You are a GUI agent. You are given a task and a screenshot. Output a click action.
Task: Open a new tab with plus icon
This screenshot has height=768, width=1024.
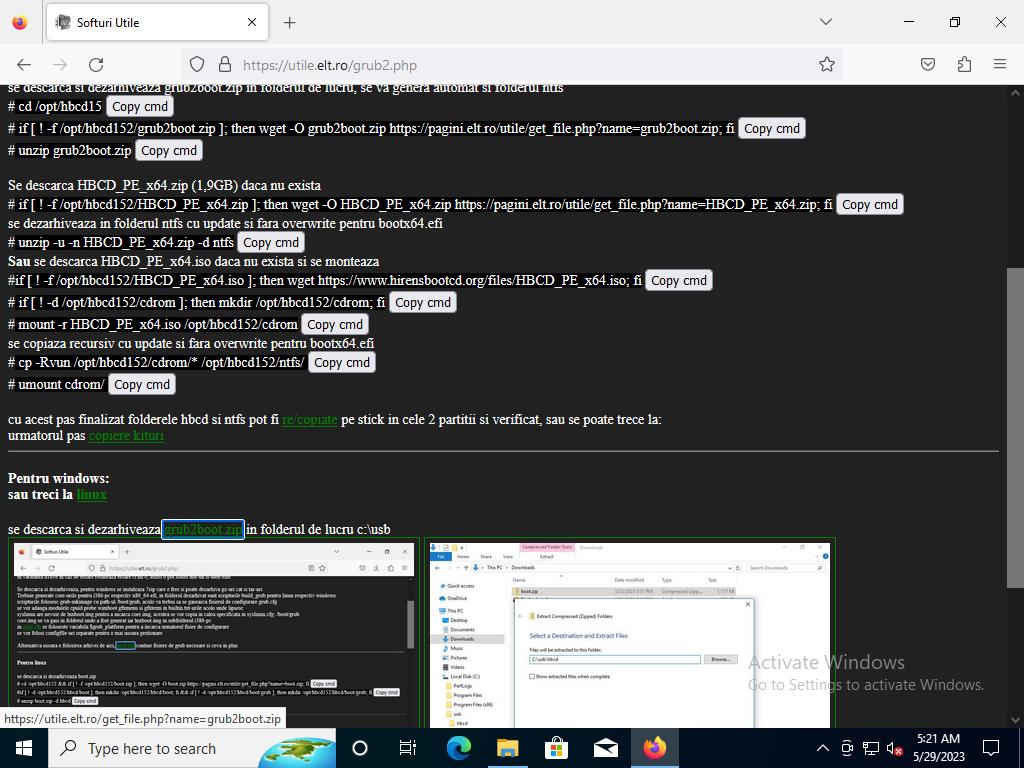(289, 22)
